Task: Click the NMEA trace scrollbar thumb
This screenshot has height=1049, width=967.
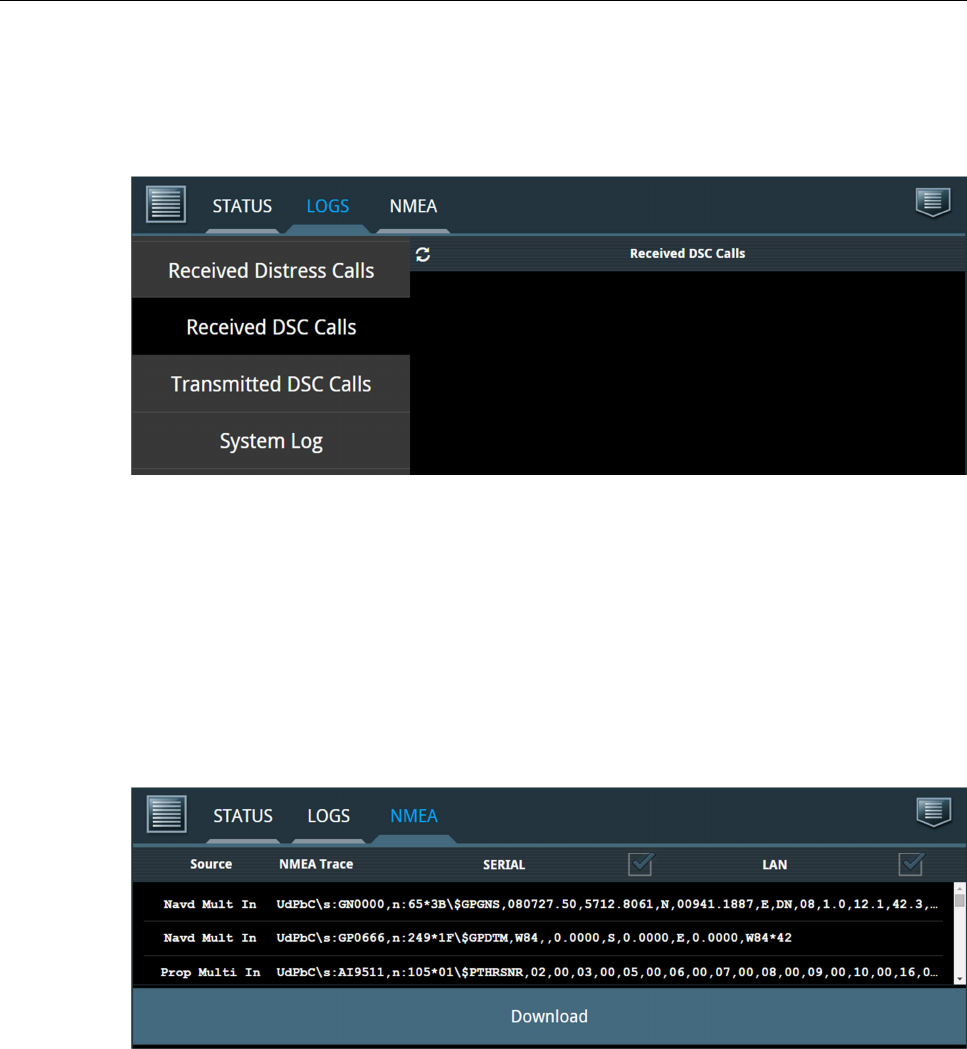Action: tap(960, 900)
